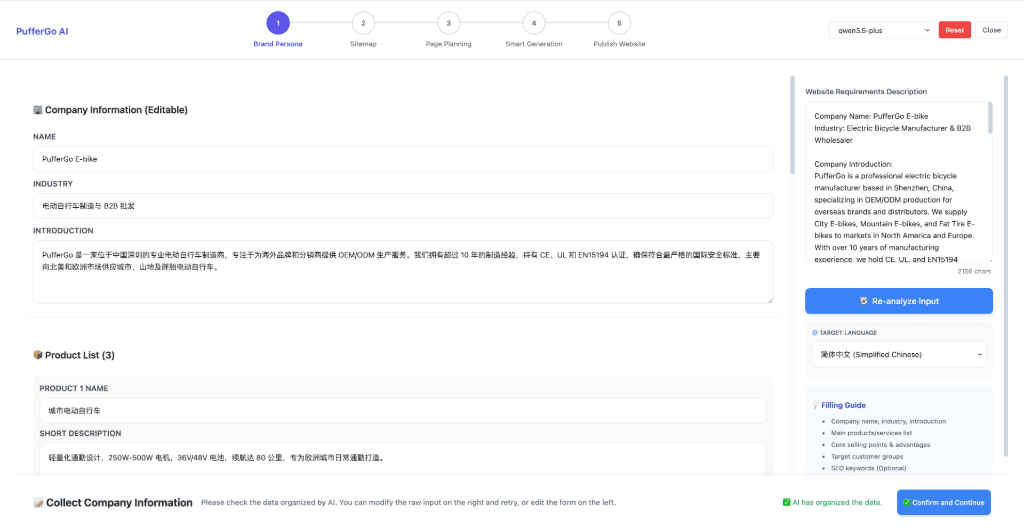This screenshot has height=529, width=1024.
Task: Click 'Core selling points & advantages' guide item
Action: (880, 444)
